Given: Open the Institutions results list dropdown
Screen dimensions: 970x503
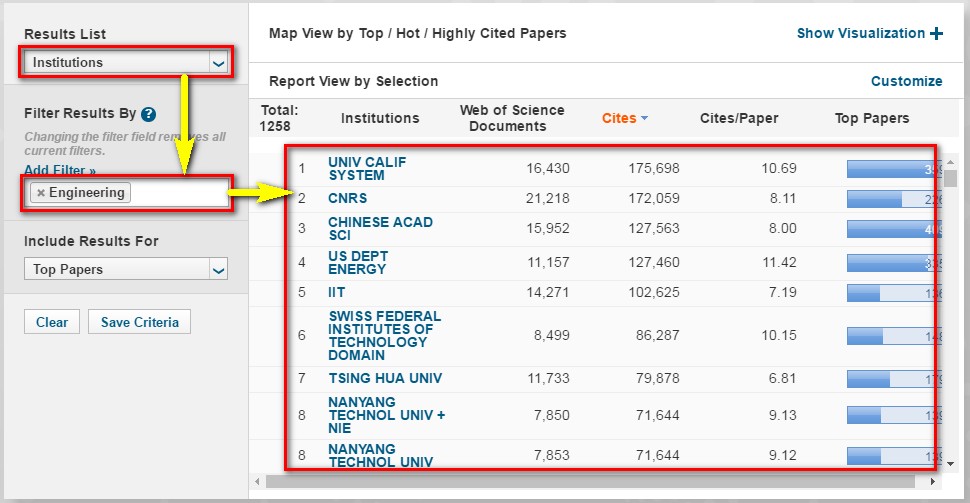Looking at the screenshot, I should click(126, 62).
